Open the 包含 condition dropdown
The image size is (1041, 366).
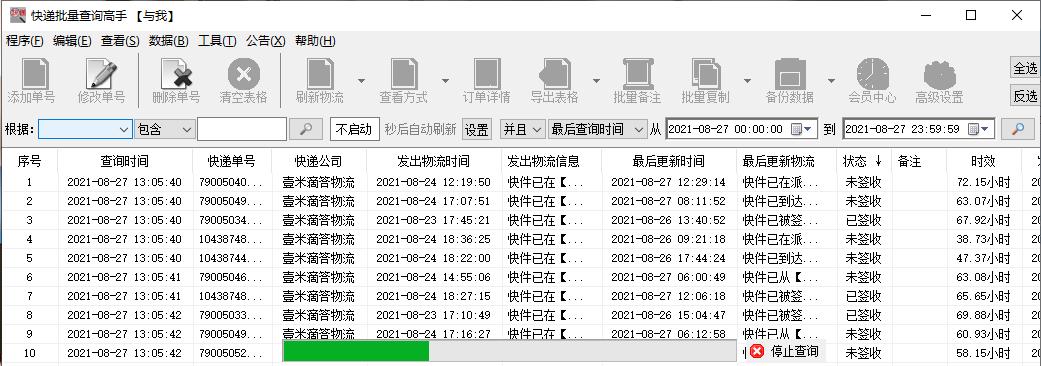tap(165, 129)
